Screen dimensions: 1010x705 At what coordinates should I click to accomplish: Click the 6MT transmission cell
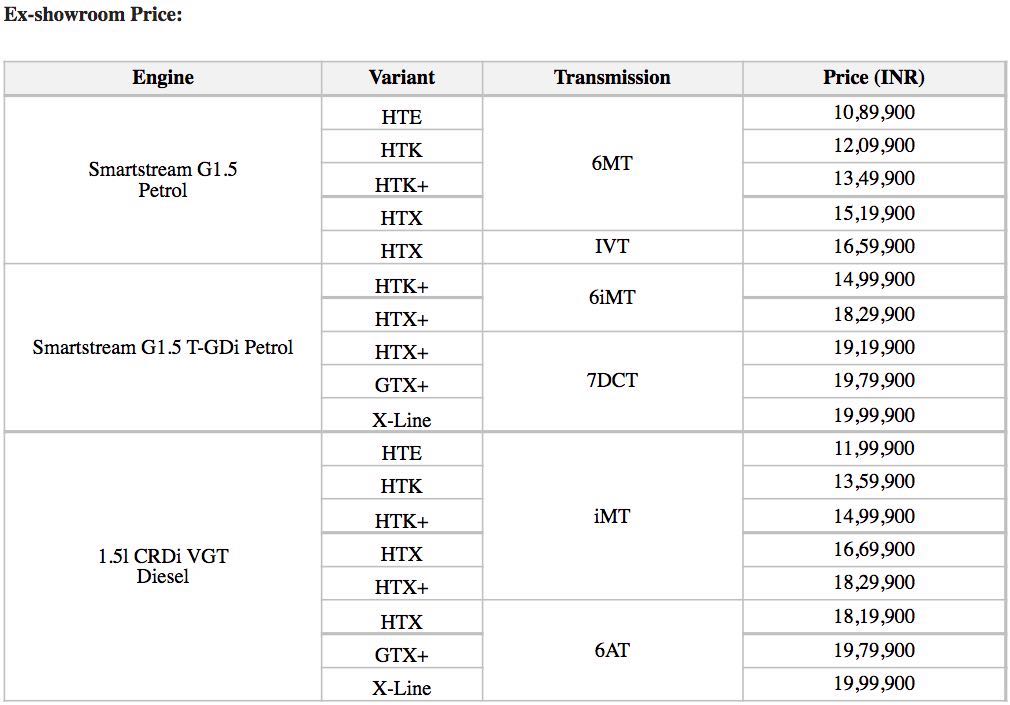(612, 163)
